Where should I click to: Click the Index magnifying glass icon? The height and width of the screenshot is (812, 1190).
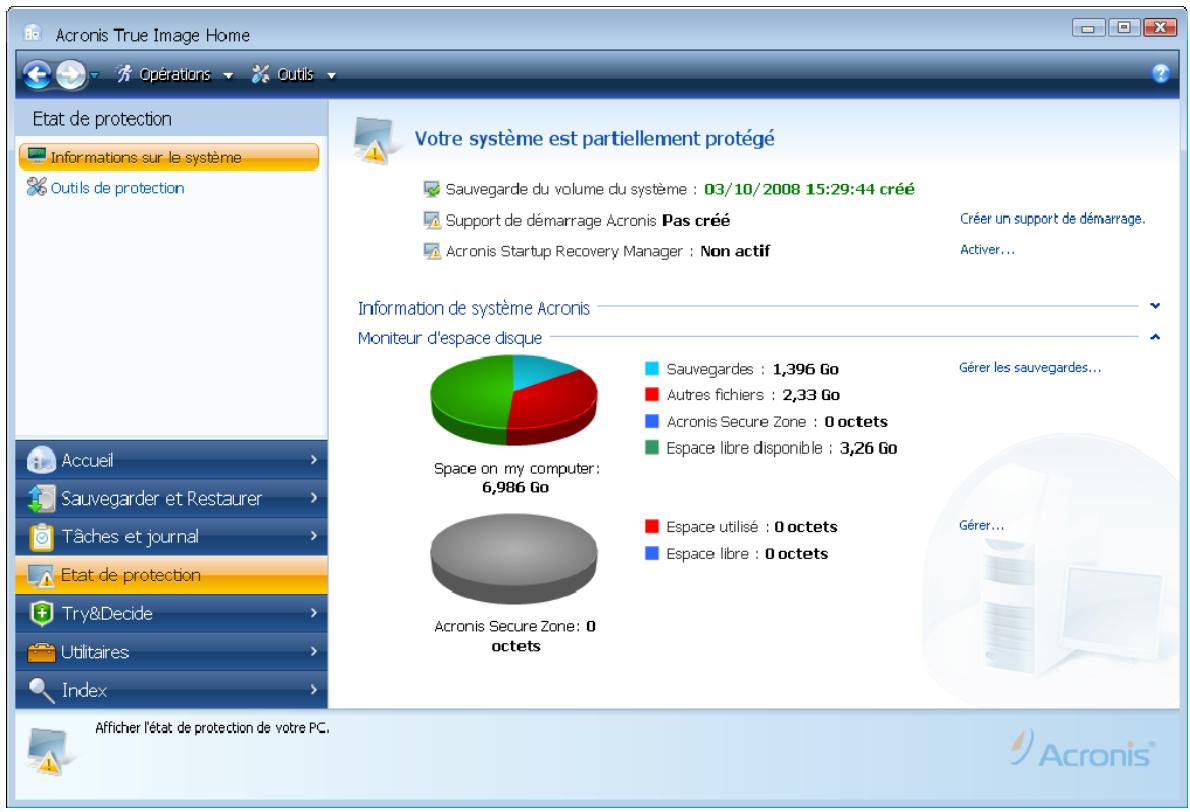41,691
